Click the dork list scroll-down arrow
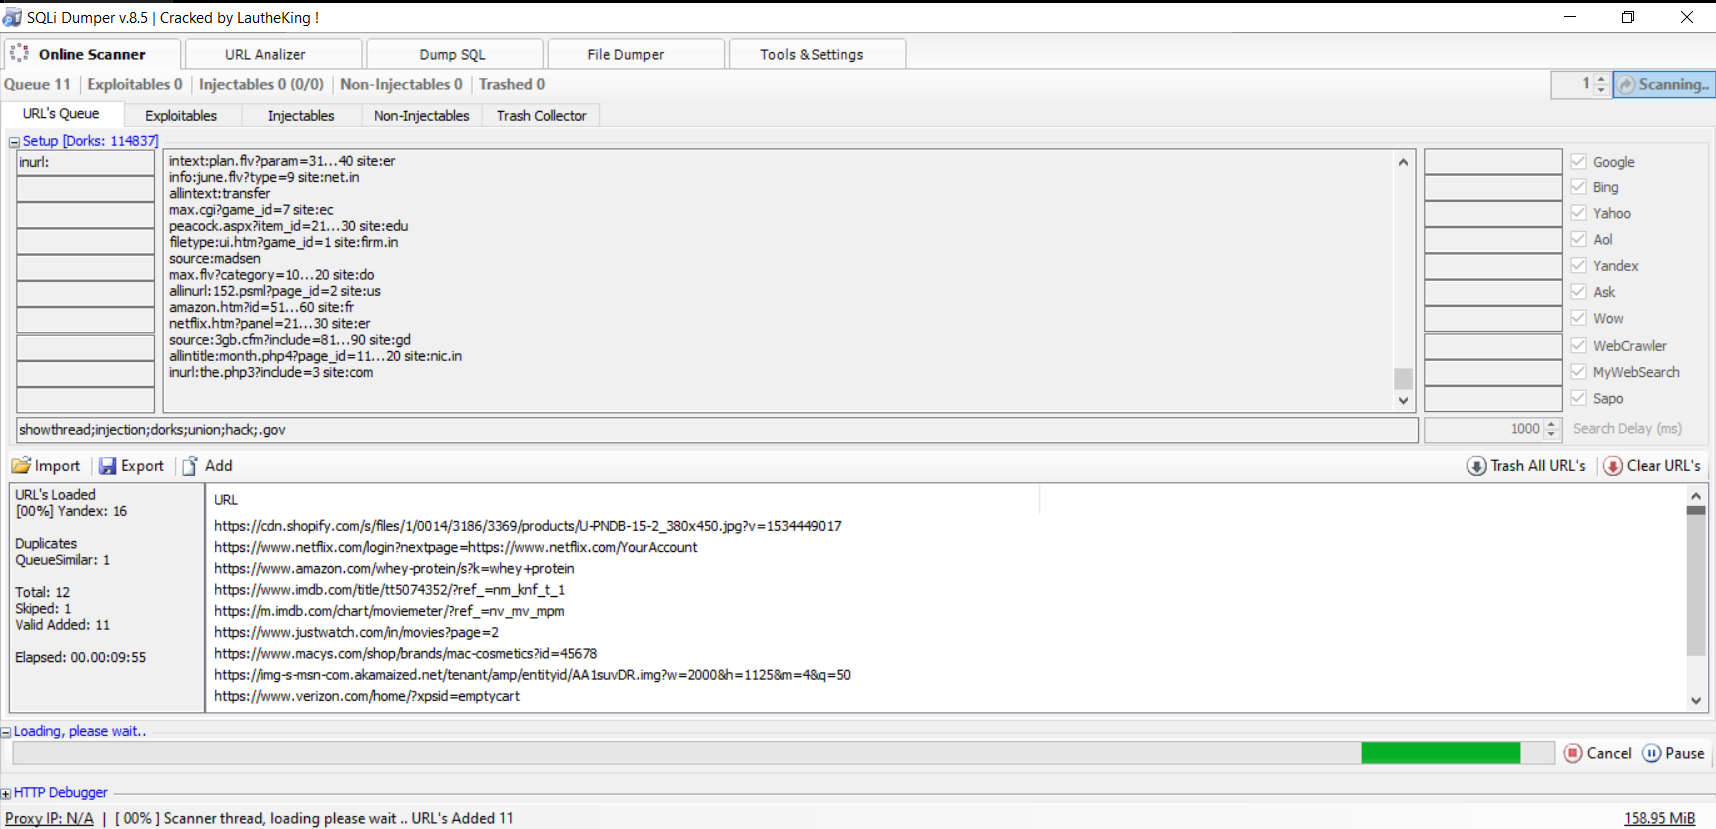Screen dimensions: 1716x829 [x=1403, y=400]
